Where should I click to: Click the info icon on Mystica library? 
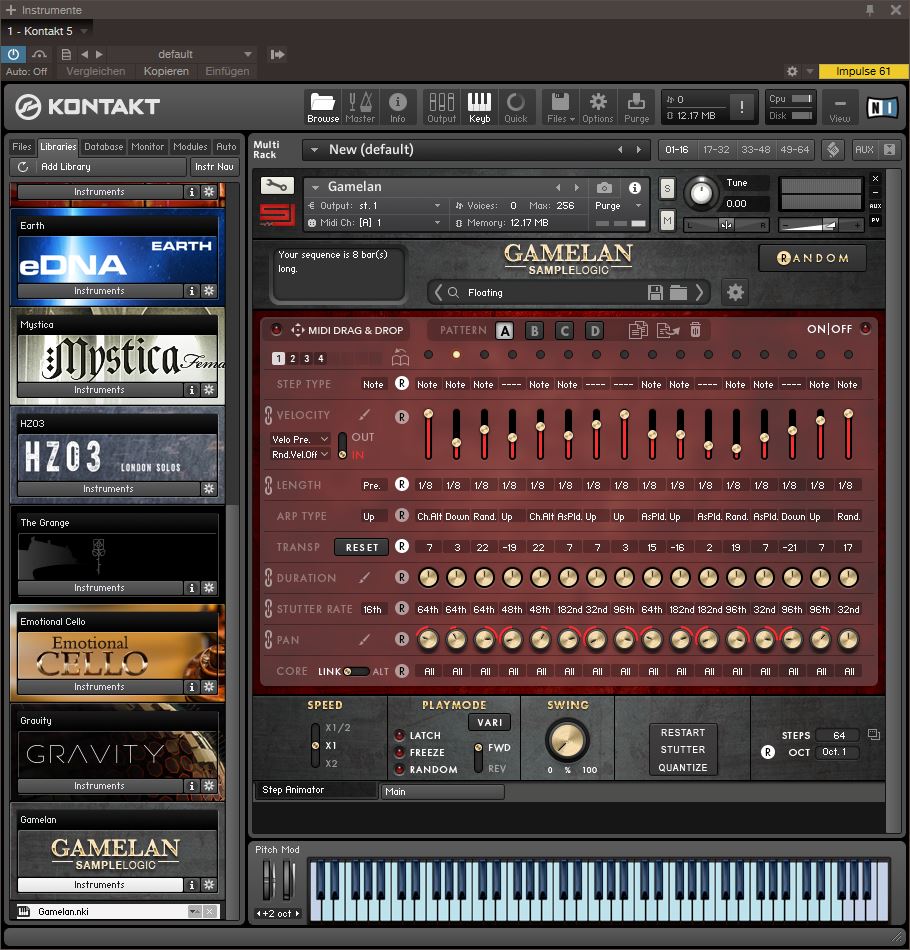(x=192, y=390)
